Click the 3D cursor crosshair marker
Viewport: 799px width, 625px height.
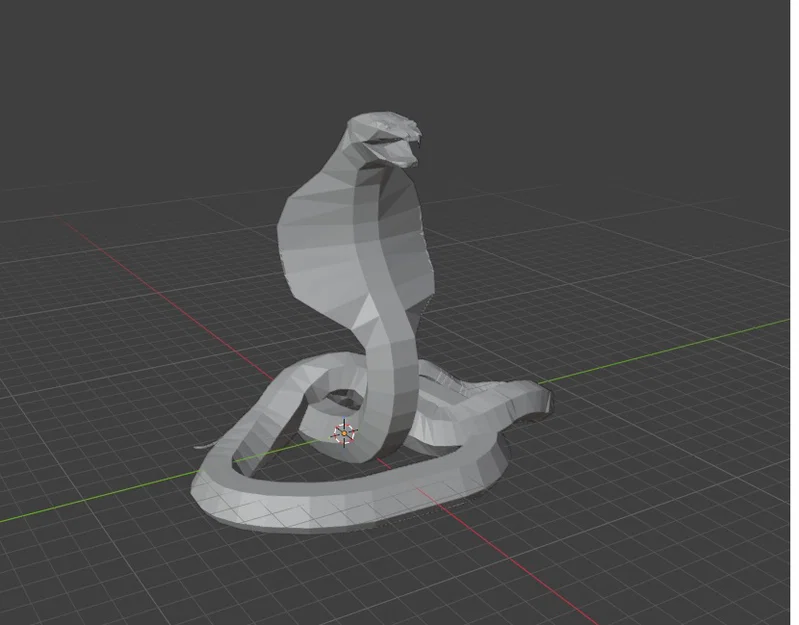point(344,433)
